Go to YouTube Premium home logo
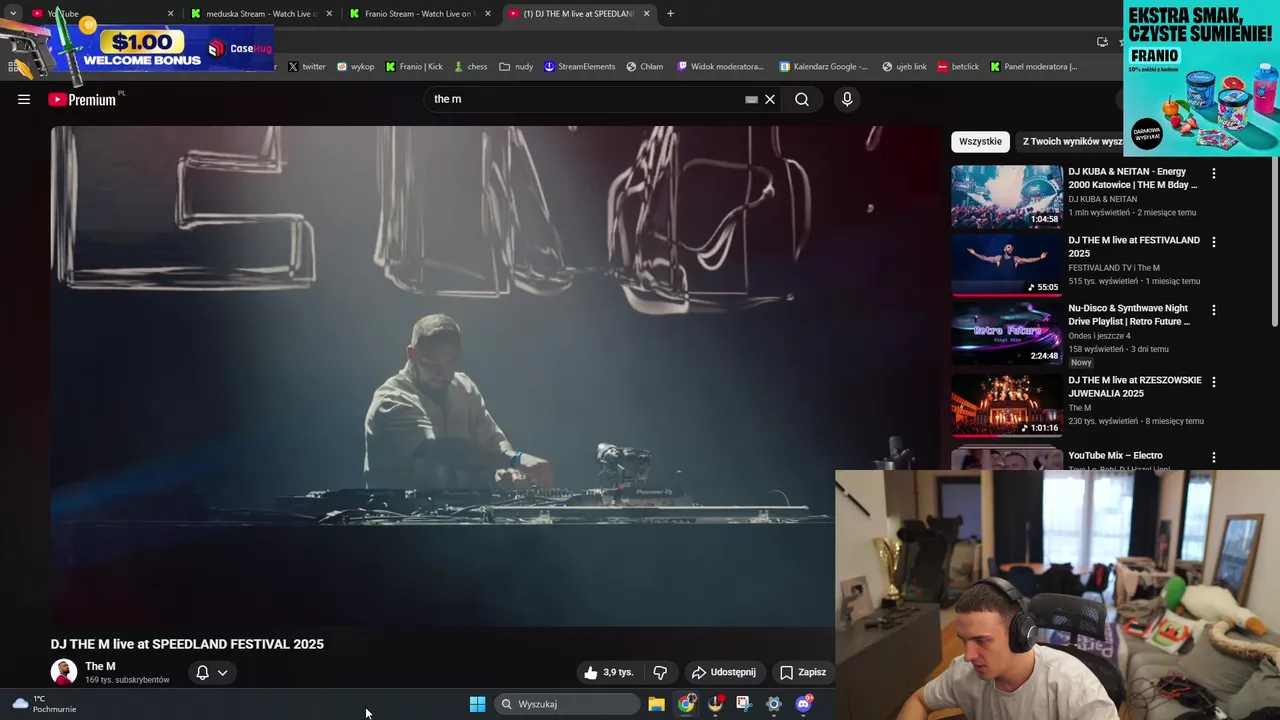The width and height of the screenshot is (1280, 720). click(82, 99)
